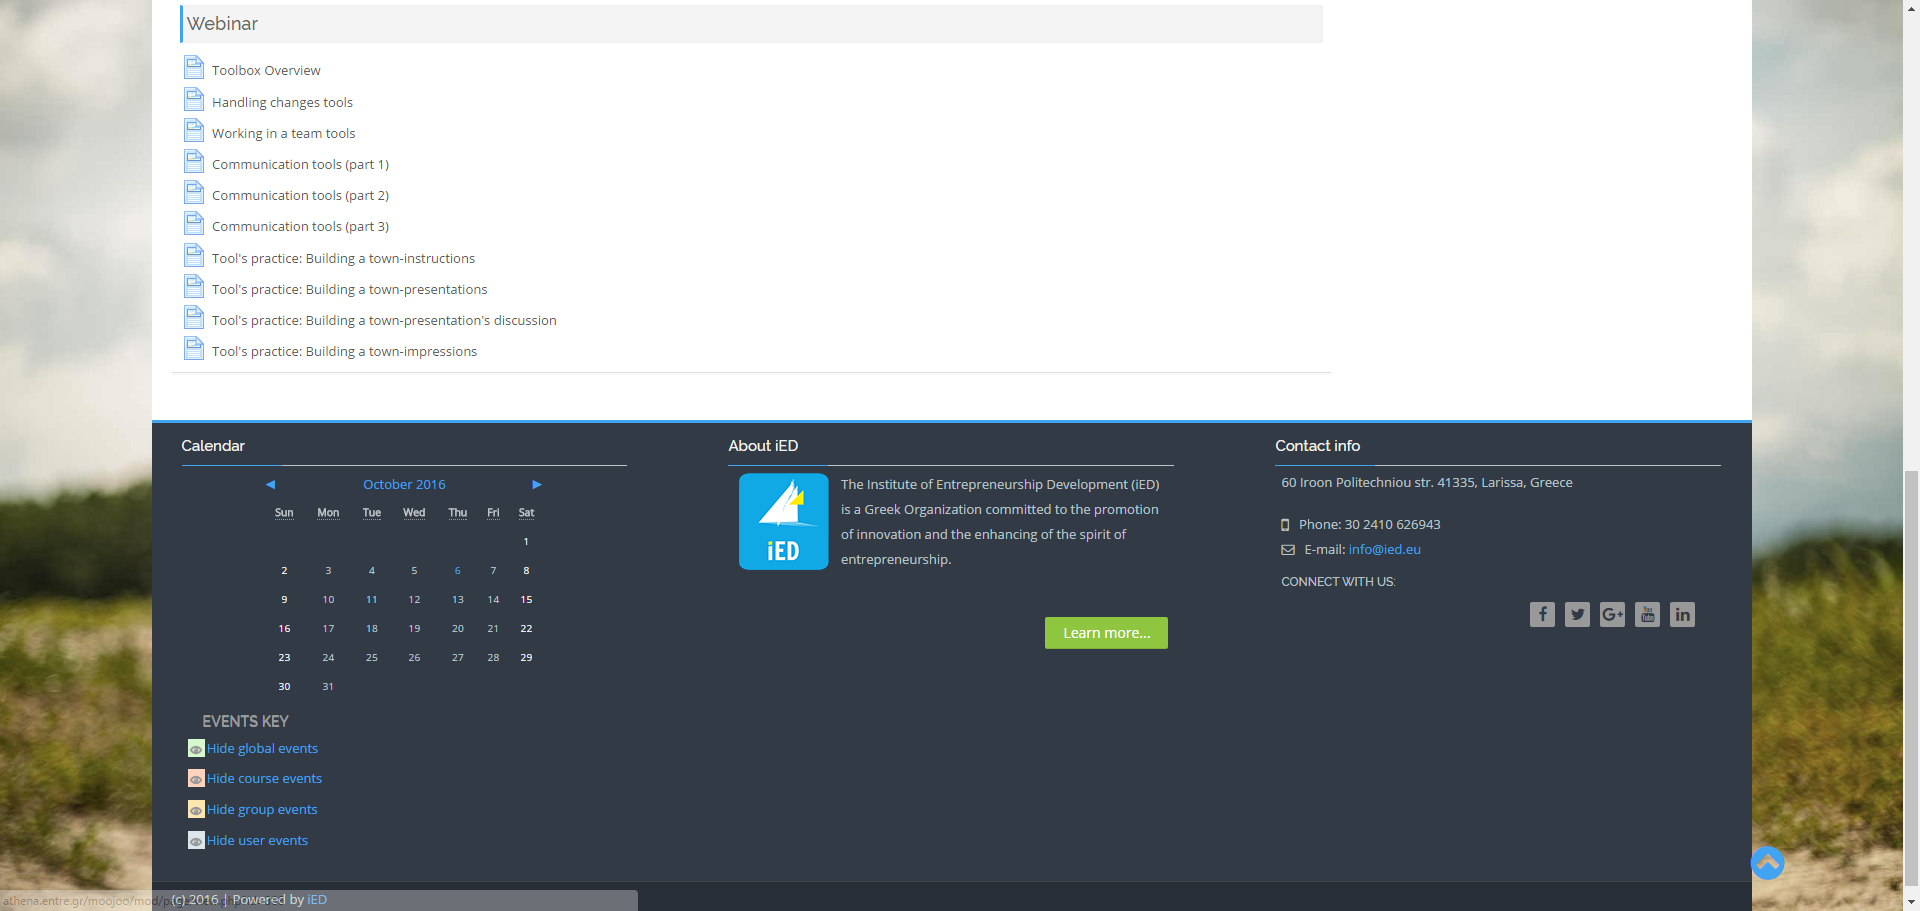1920x911 pixels.
Task: Click the blue scroll-to-top arrow icon
Action: pyautogui.click(x=1767, y=863)
